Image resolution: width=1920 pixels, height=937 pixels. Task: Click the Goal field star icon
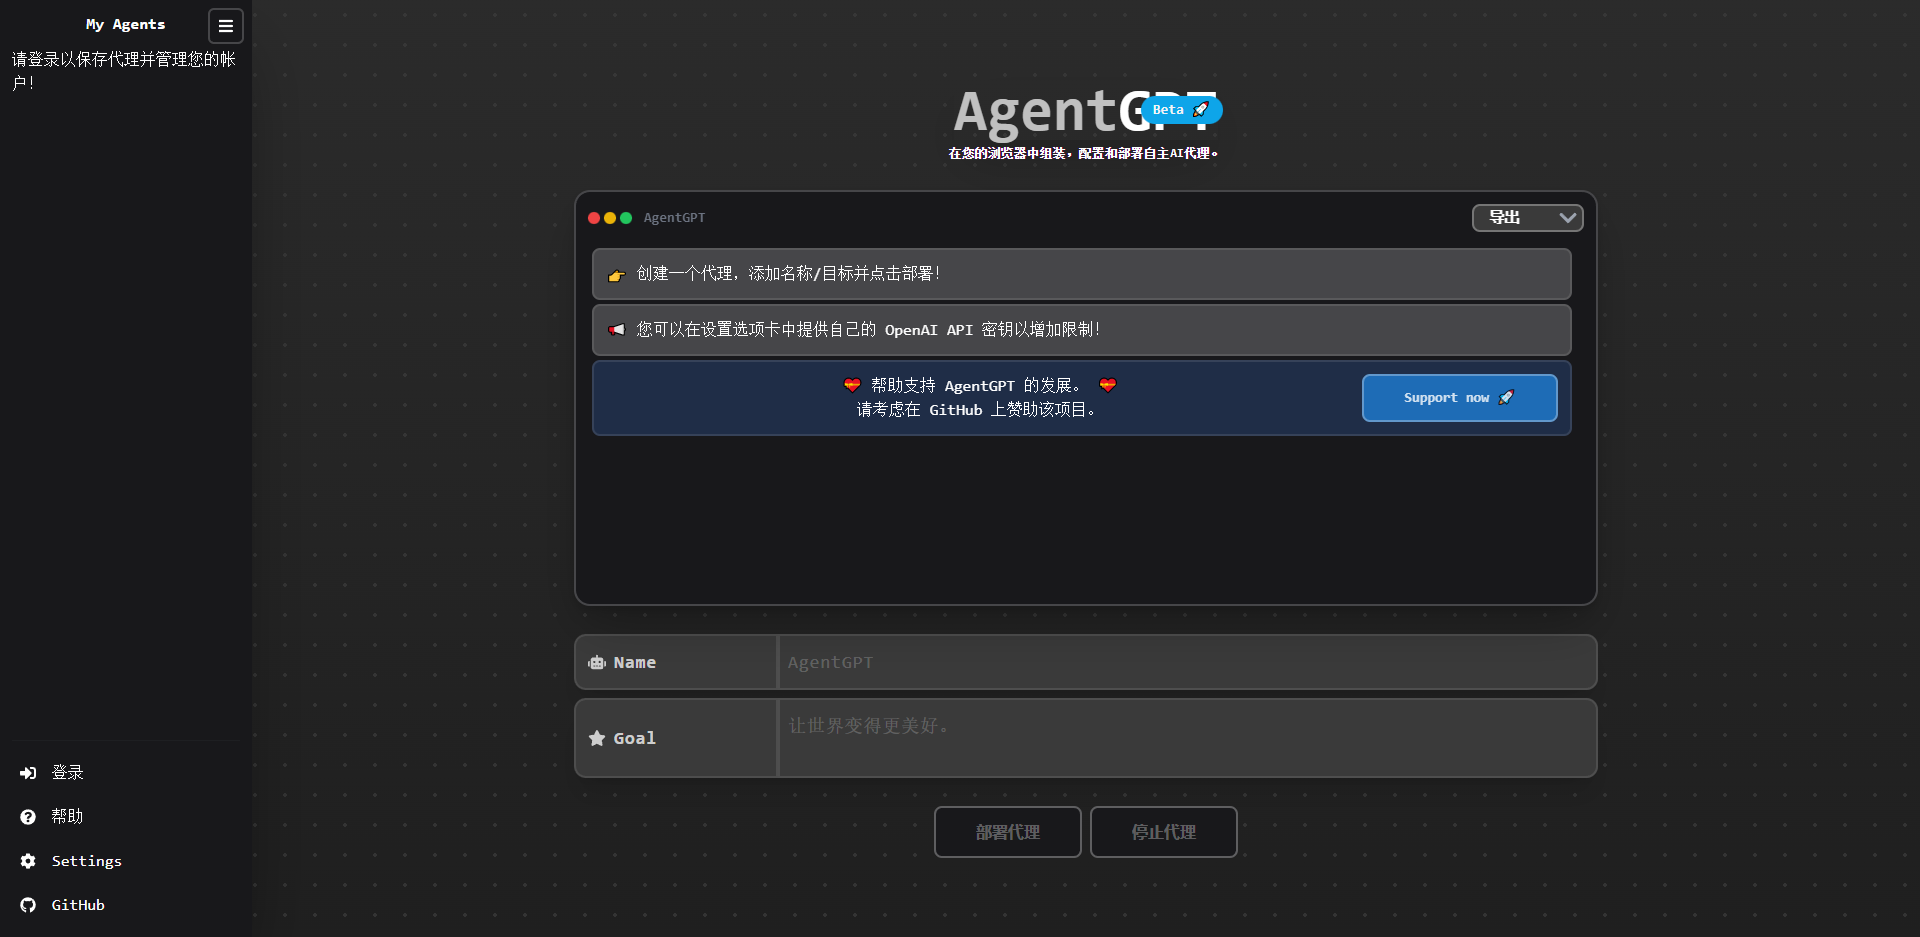(597, 738)
